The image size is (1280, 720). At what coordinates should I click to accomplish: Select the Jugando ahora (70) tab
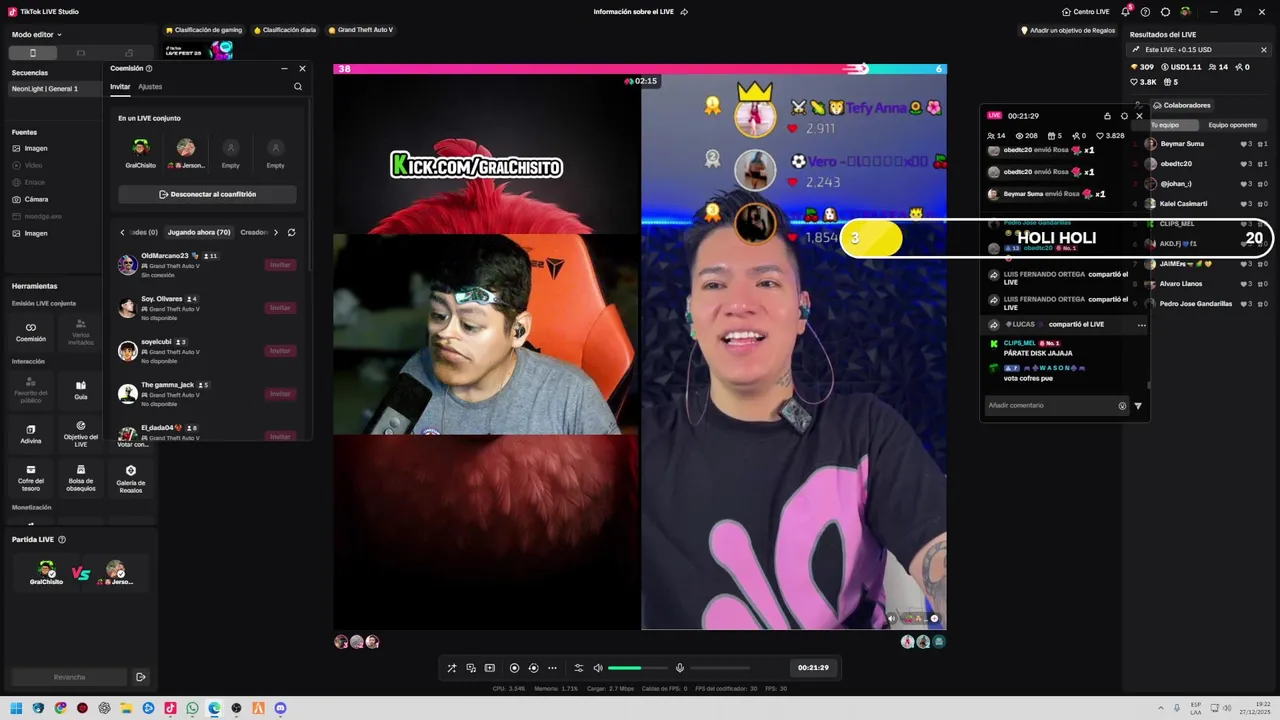coord(199,232)
